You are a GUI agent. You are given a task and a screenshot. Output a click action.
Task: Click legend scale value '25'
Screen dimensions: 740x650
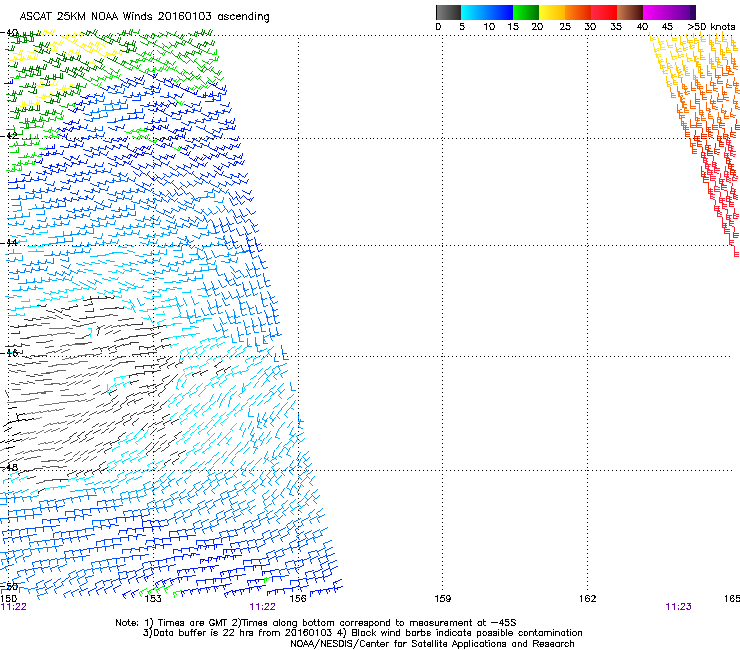(565, 27)
